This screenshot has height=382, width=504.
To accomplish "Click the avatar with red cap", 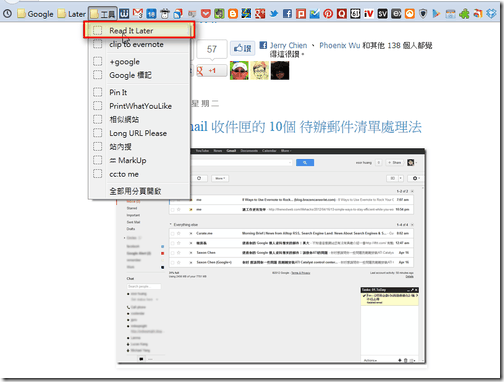I will tap(239, 70).
